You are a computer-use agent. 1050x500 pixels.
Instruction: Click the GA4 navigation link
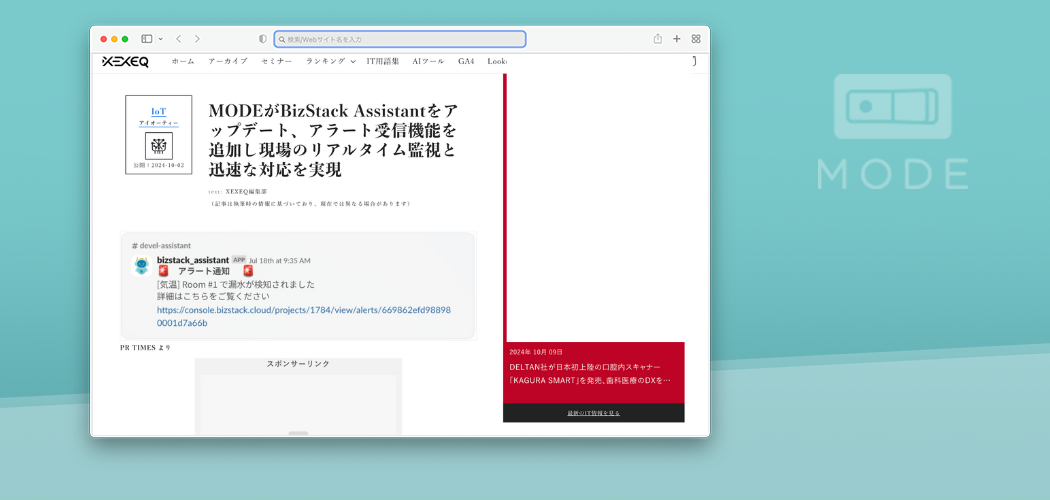coord(466,61)
